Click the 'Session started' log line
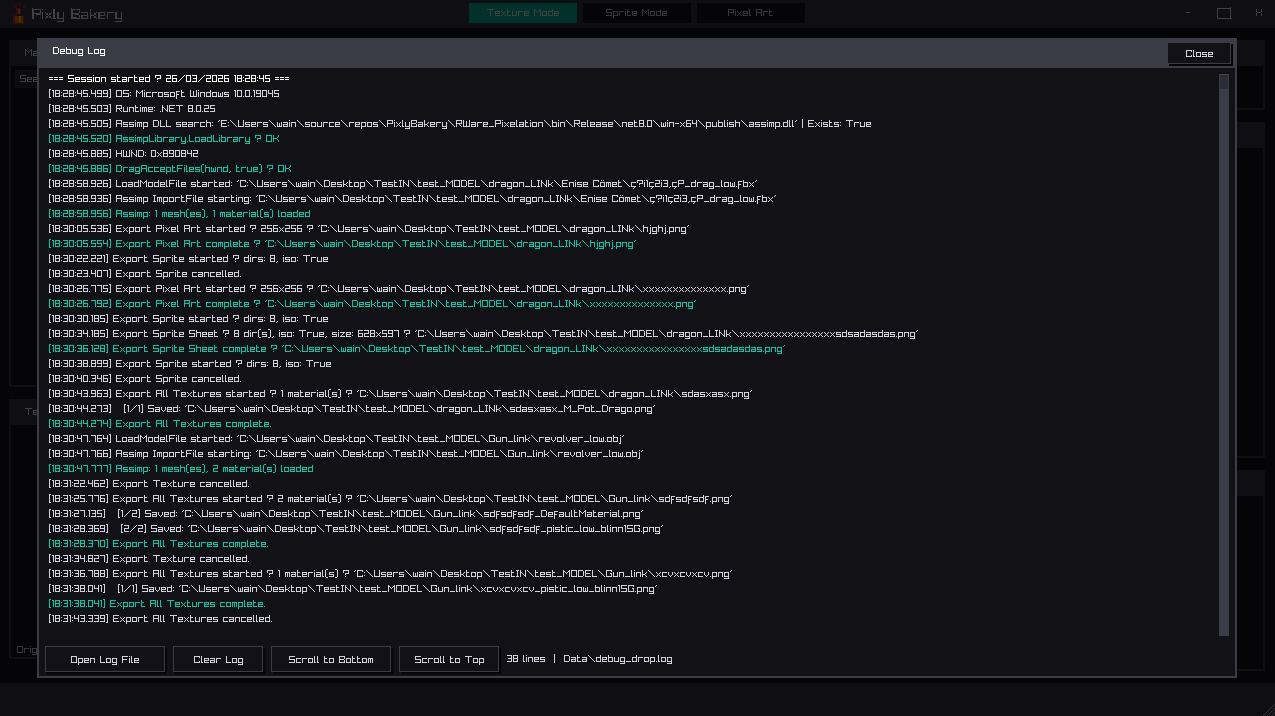The height and width of the screenshot is (716, 1275). [x=168, y=79]
